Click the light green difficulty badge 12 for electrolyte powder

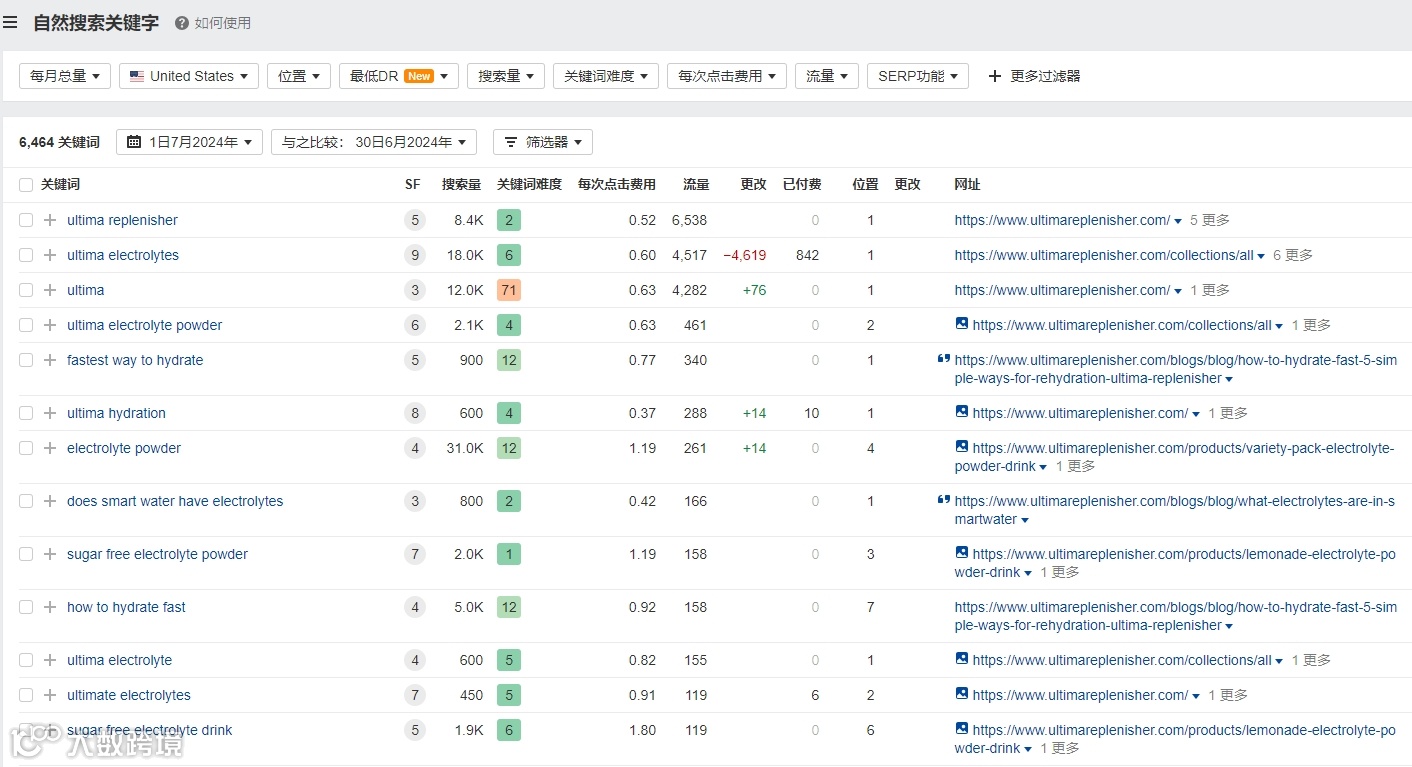point(509,448)
